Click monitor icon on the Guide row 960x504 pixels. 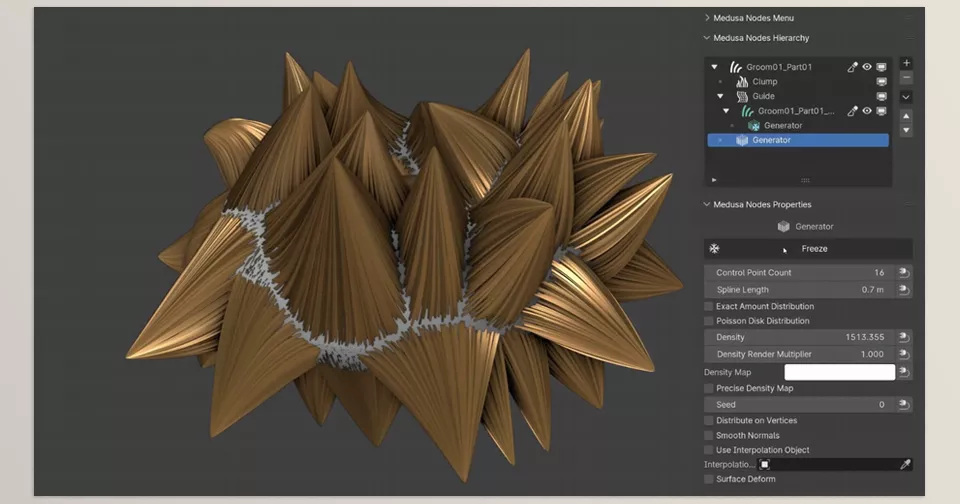coord(882,97)
